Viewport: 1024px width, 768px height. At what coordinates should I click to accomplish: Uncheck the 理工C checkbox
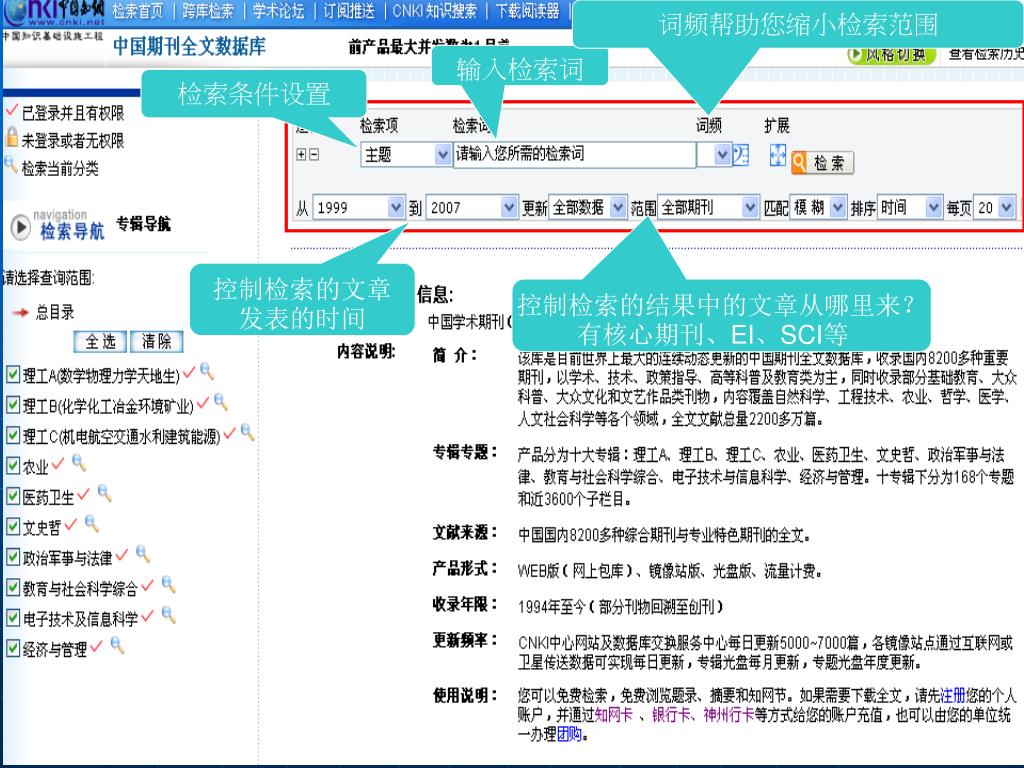12,435
